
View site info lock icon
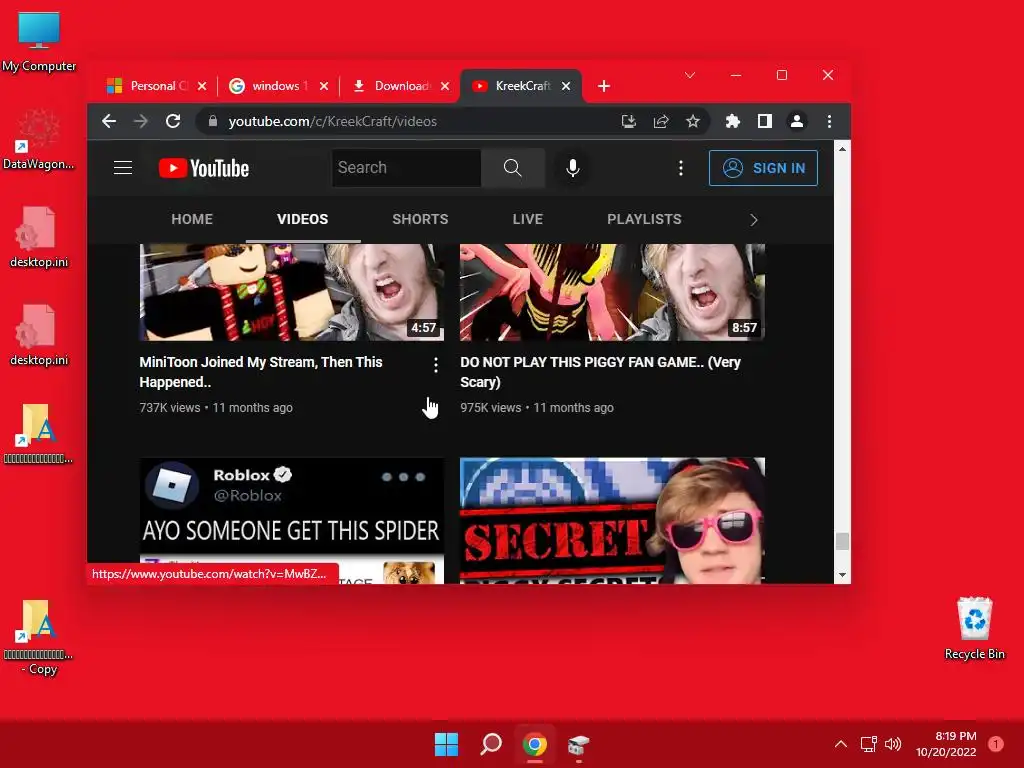click(x=212, y=121)
